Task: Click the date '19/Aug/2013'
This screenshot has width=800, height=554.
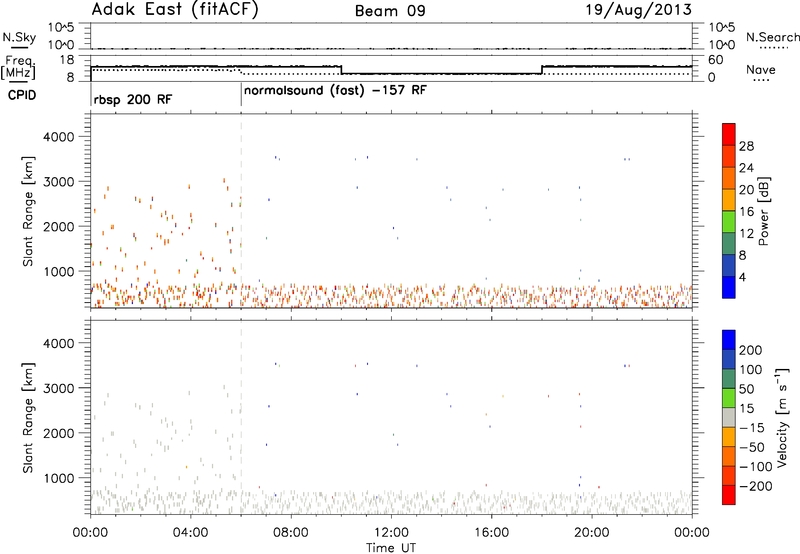Action: (x=638, y=10)
